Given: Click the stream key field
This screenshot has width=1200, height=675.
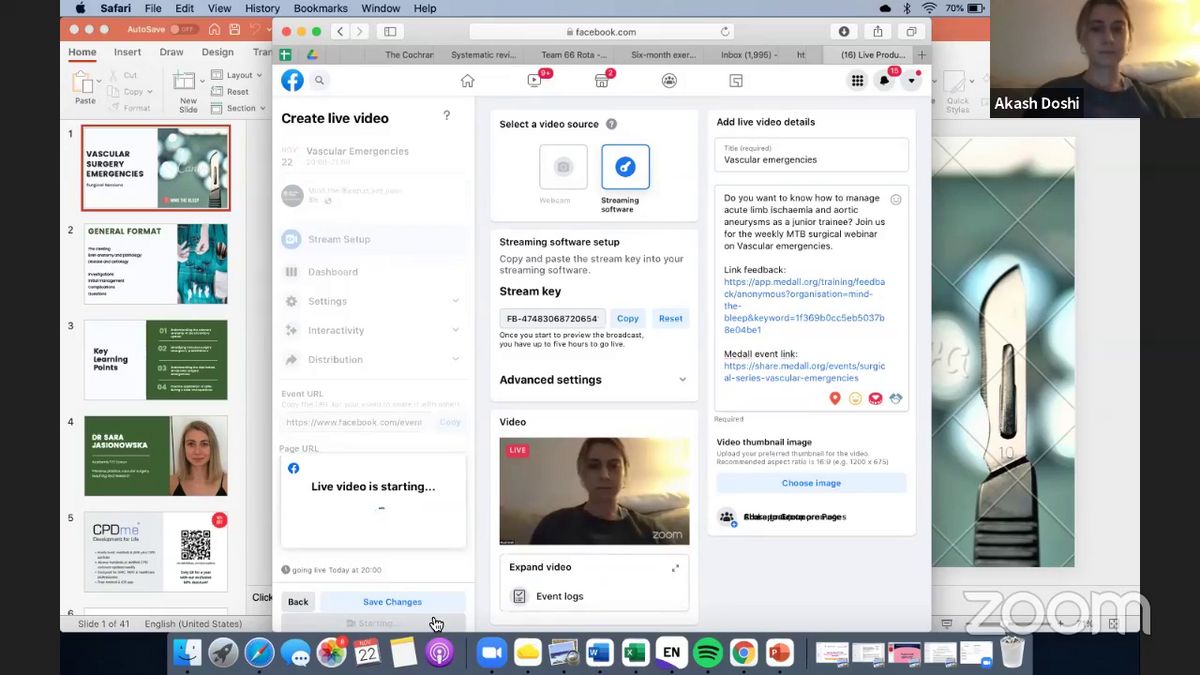Looking at the screenshot, I should tap(552, 318).
